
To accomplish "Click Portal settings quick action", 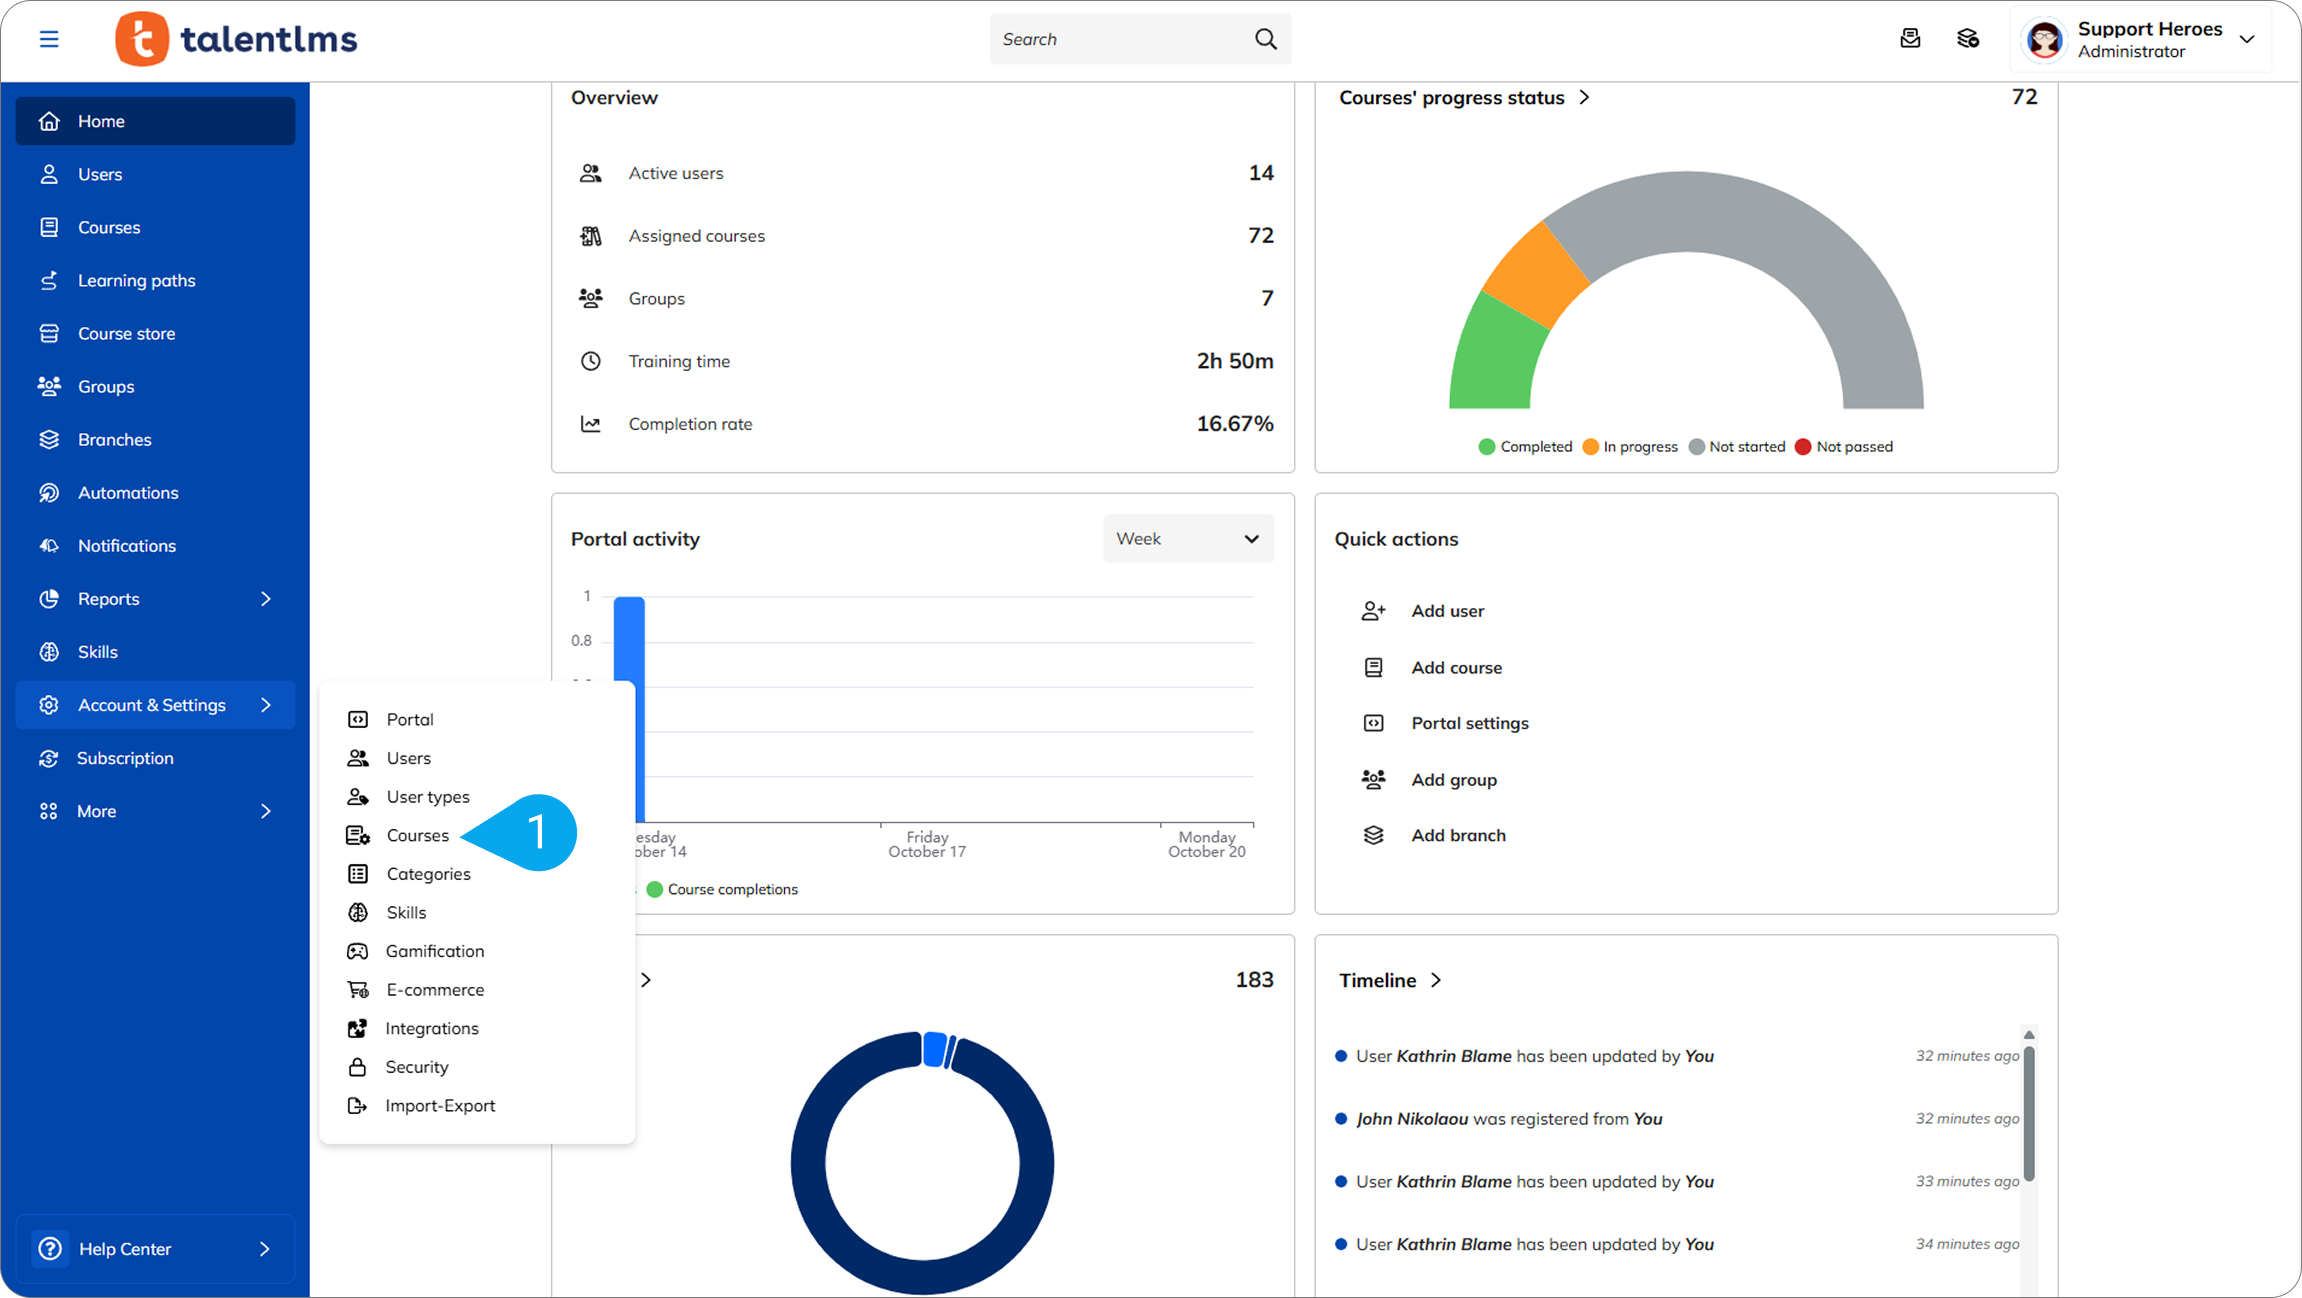I will click(1469, 723).
